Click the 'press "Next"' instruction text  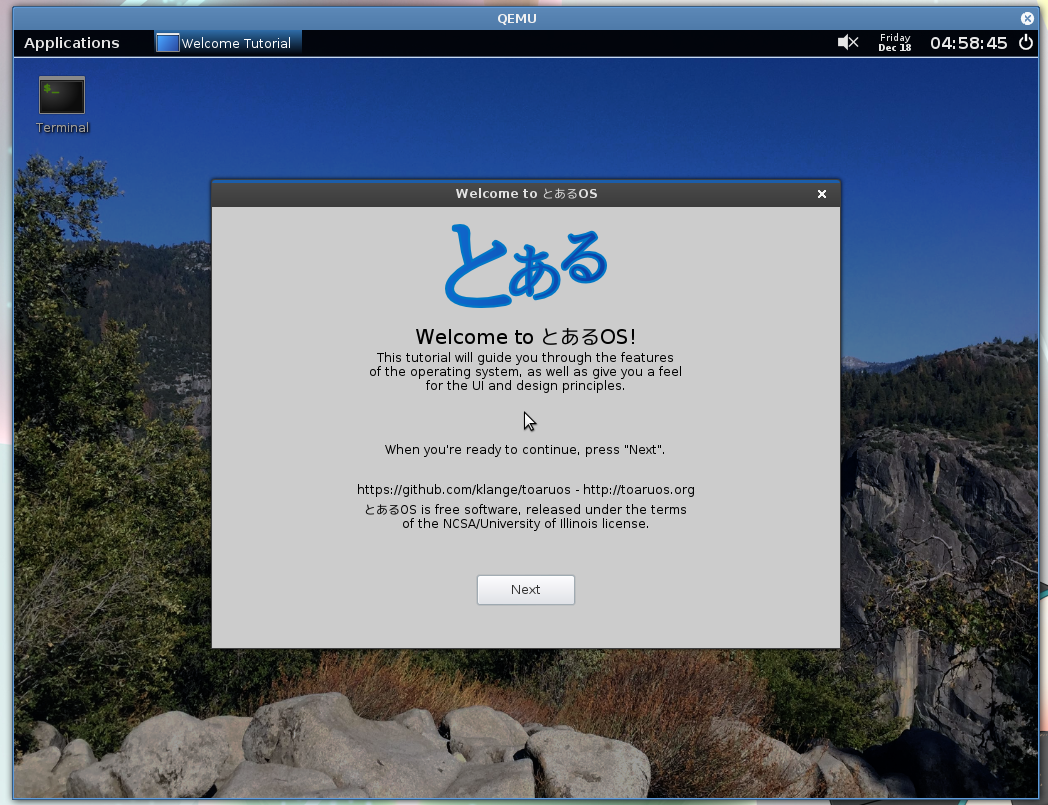525,449
